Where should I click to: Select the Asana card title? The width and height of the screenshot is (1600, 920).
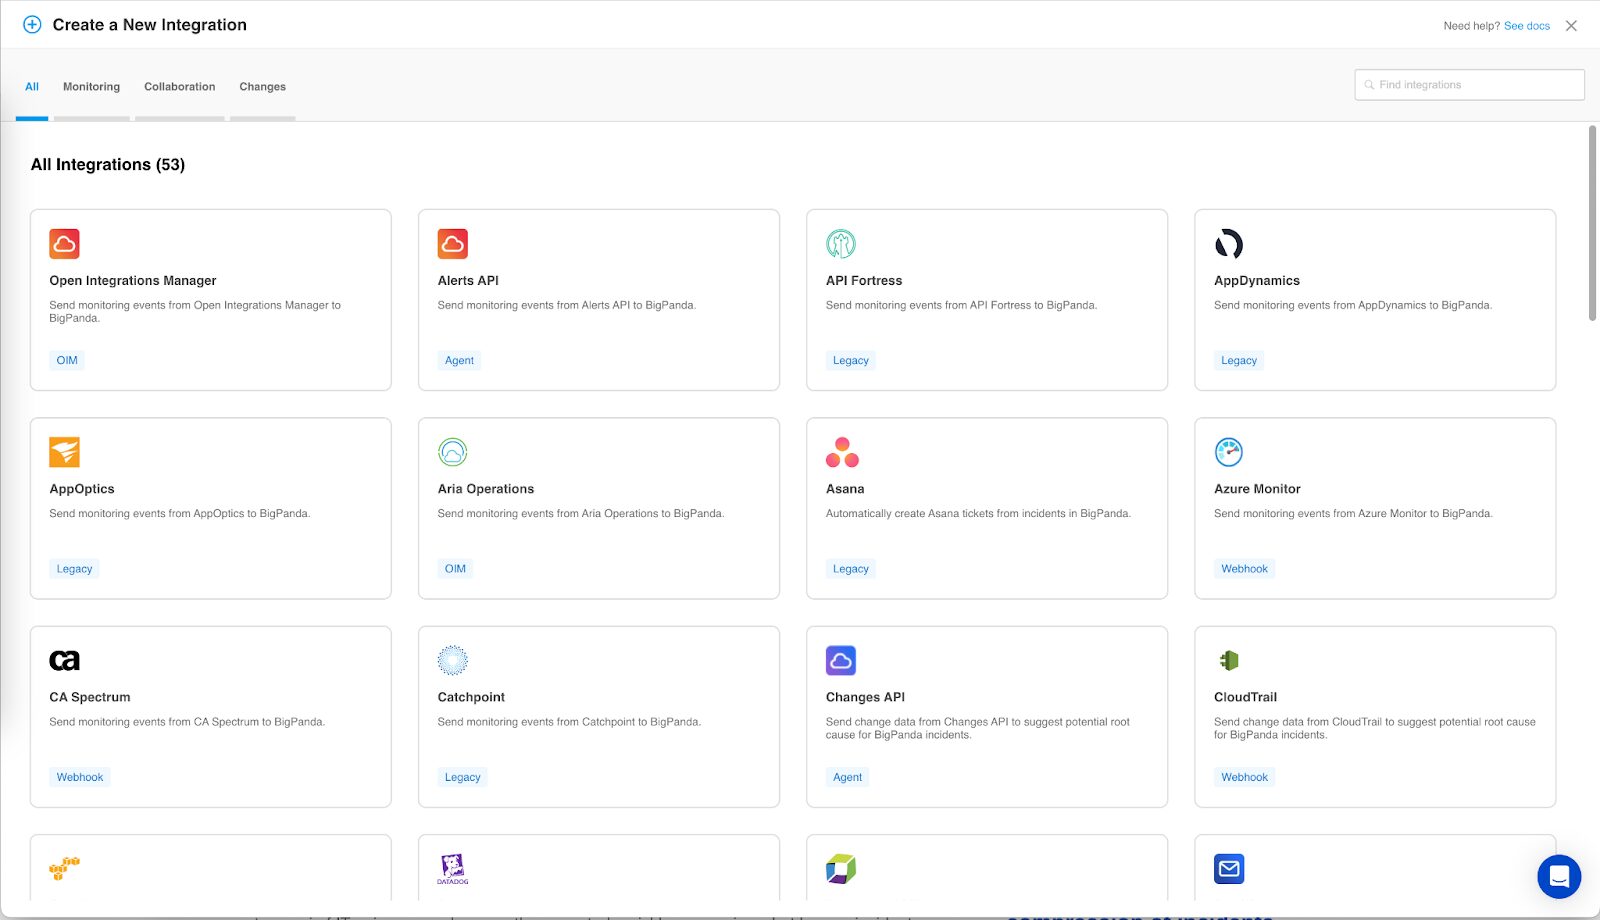pyautogui.click(x=845, y=489)
